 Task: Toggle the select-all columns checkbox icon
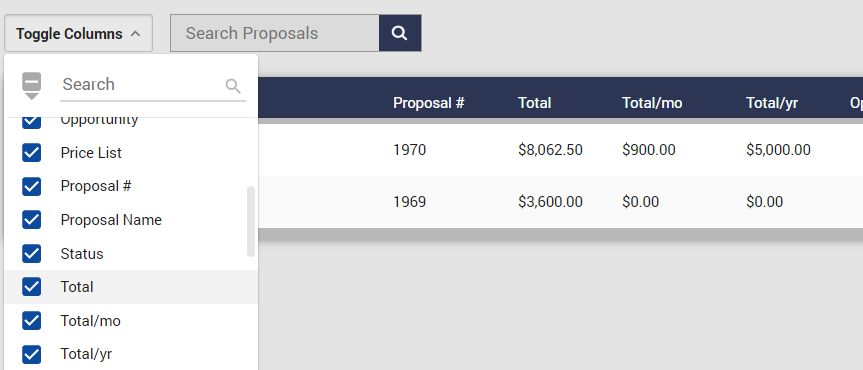click(x=31, y=85)
